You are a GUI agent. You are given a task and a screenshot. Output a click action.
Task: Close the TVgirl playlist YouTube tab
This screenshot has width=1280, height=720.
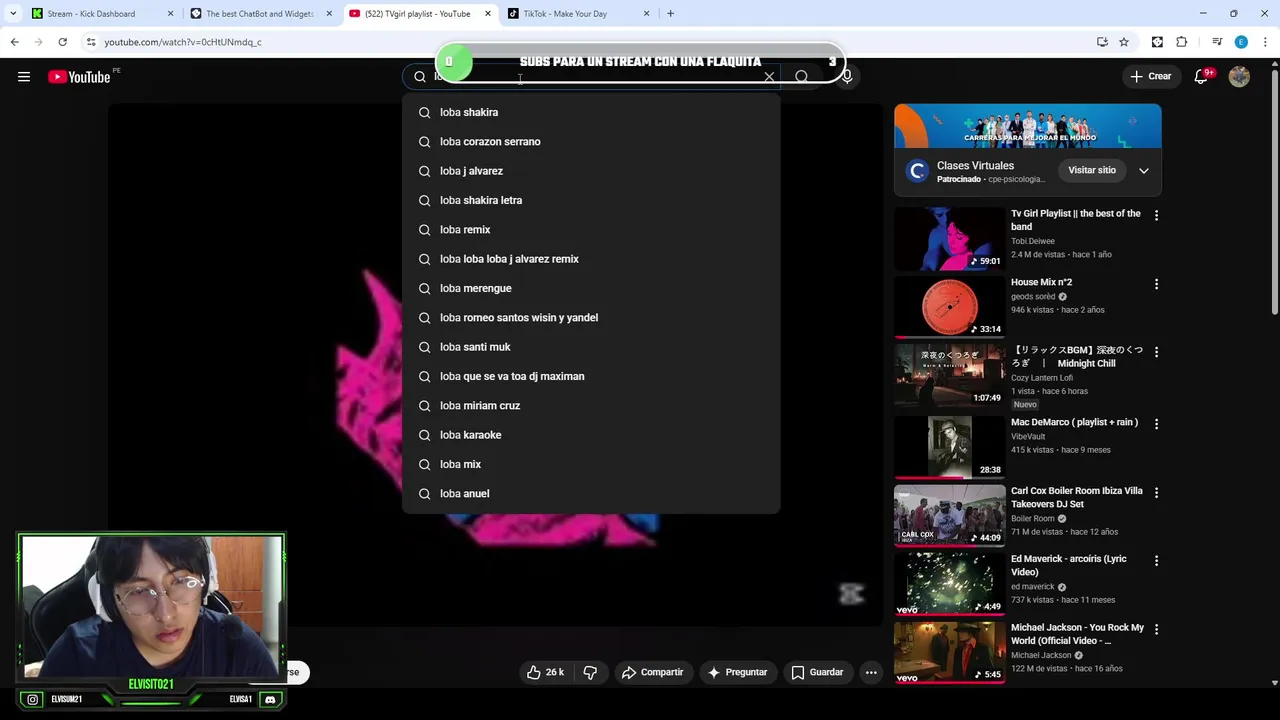pos(488,14)
